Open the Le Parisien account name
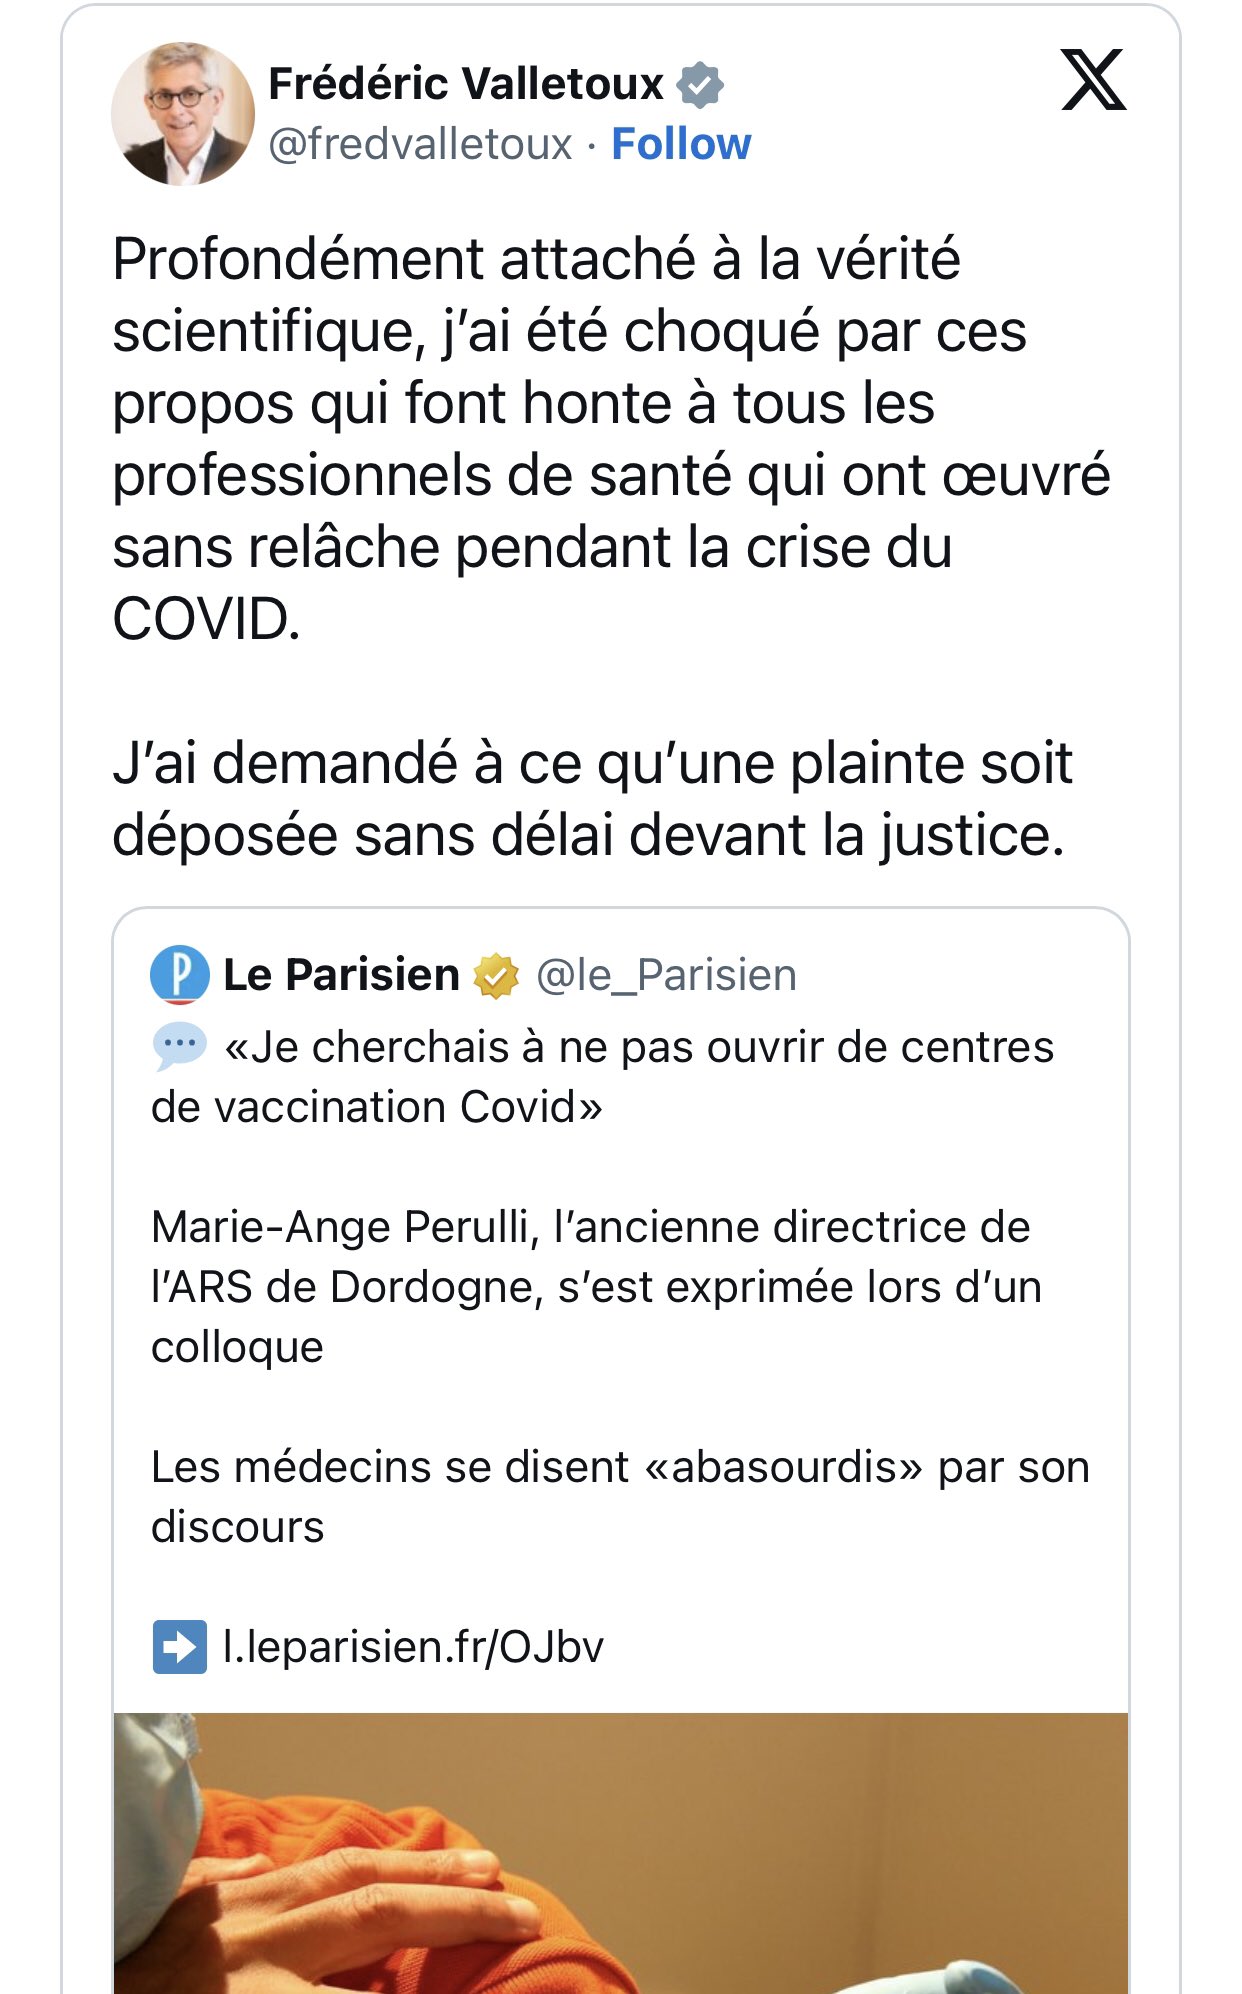1242x1994 pixels. click(x=341, y=975)
